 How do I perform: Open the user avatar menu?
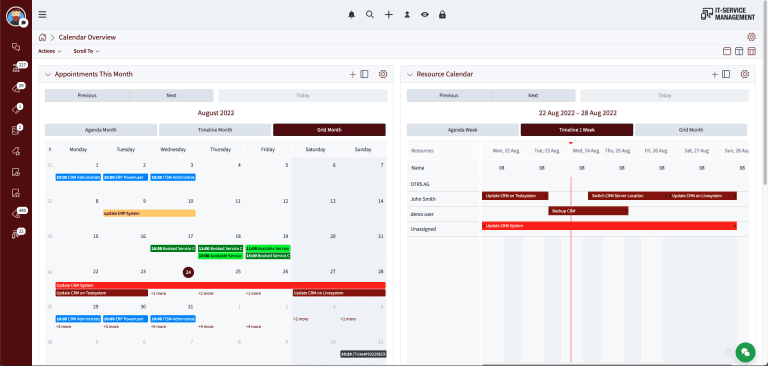[16, 16]
